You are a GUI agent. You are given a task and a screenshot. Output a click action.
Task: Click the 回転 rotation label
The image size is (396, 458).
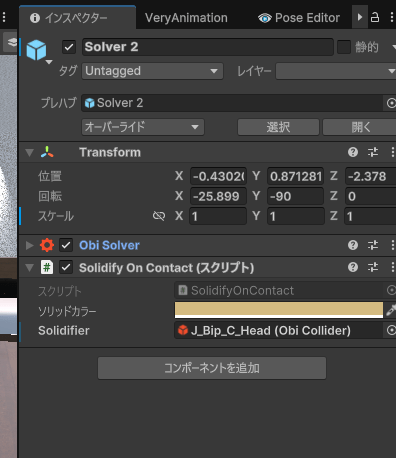pyautogui.click(x=50, y=196)
